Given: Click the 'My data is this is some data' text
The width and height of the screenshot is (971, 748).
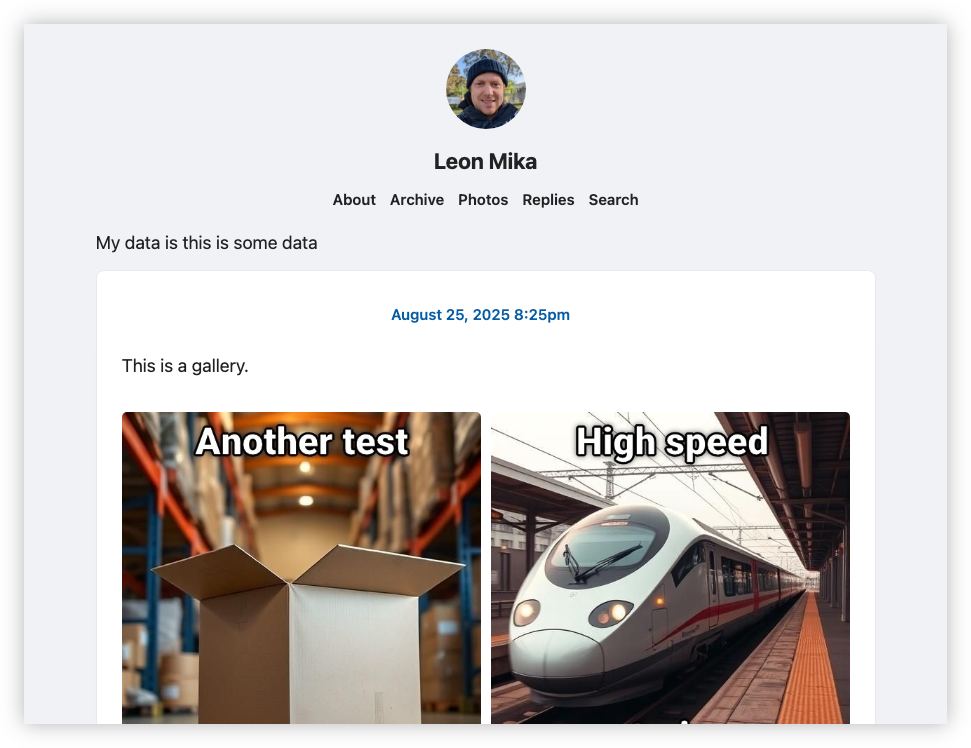Looking at the screenshot, I should pos(206,243).
